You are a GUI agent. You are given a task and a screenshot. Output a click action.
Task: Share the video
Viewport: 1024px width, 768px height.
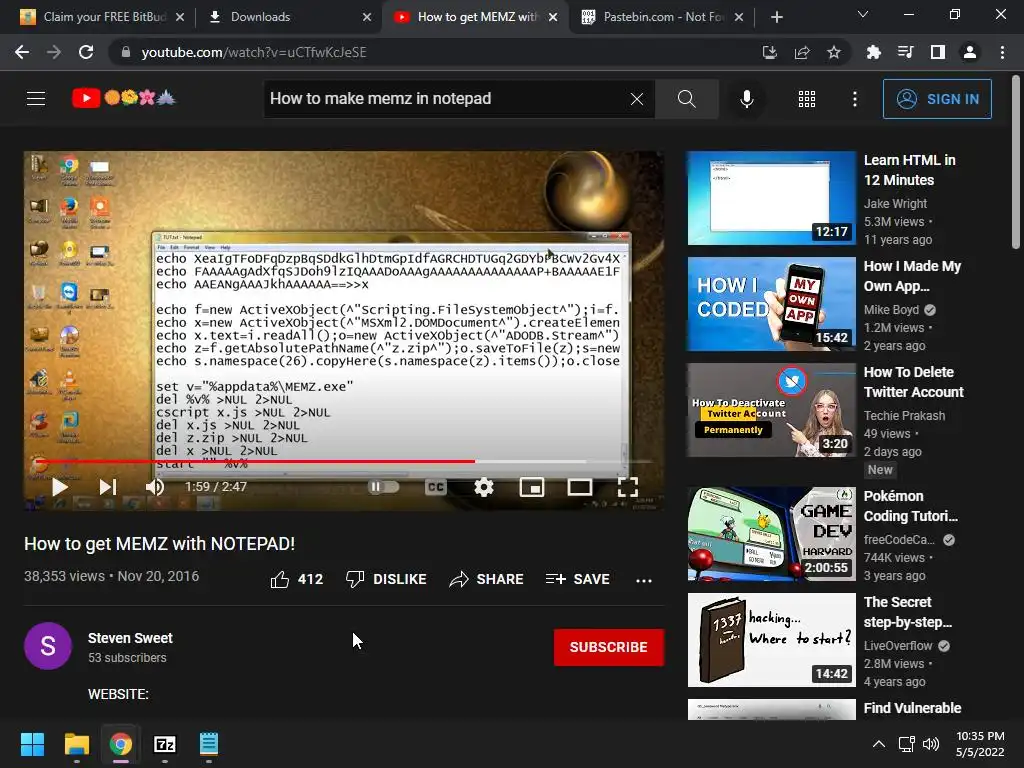pyautogui.click(x=487, y=579)
